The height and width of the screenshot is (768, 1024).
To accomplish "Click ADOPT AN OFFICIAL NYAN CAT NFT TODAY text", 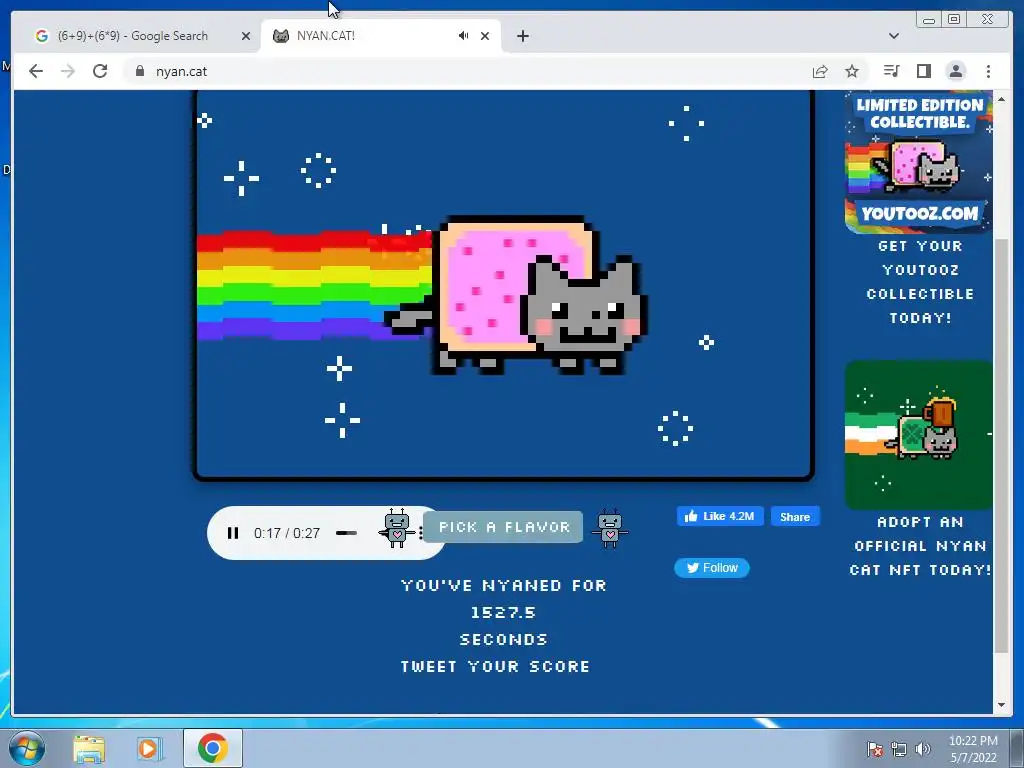I will click(920, 546).
